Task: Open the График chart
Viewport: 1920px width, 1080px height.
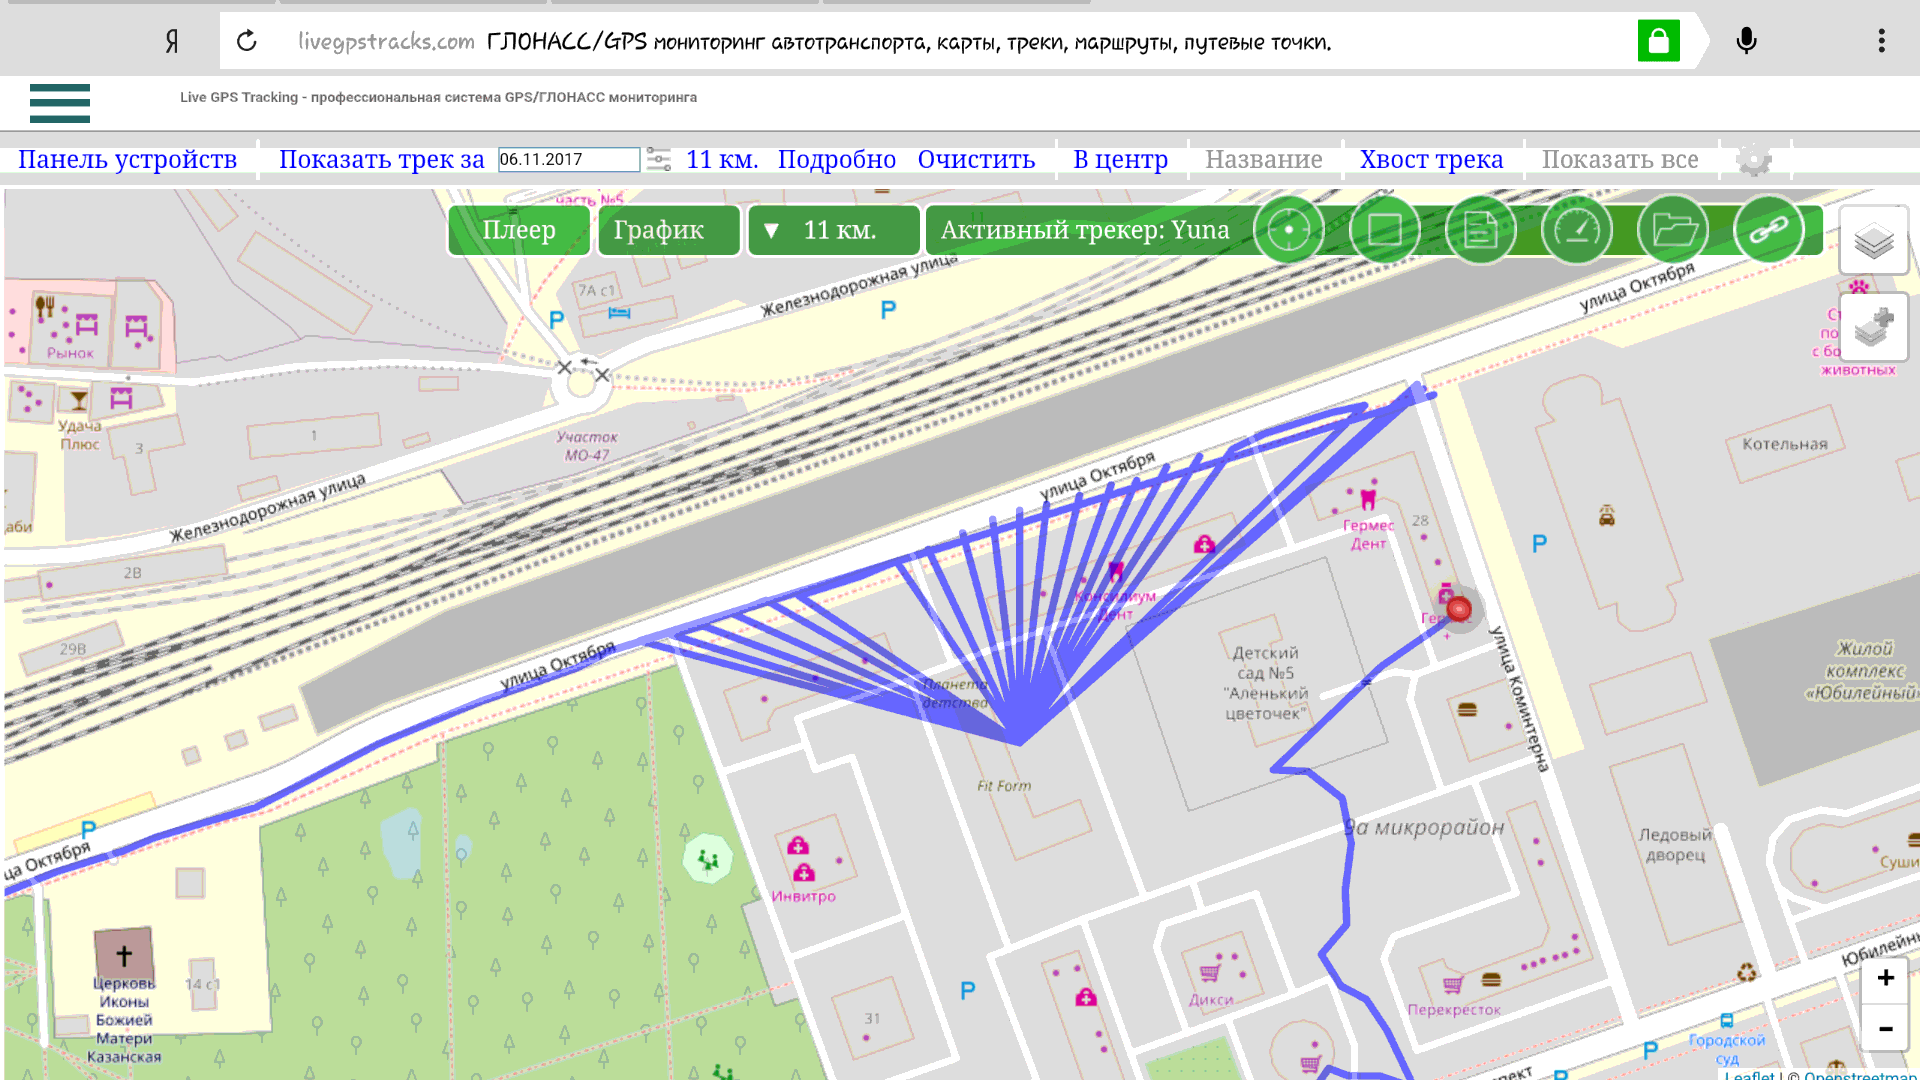Action: [669, 231]
